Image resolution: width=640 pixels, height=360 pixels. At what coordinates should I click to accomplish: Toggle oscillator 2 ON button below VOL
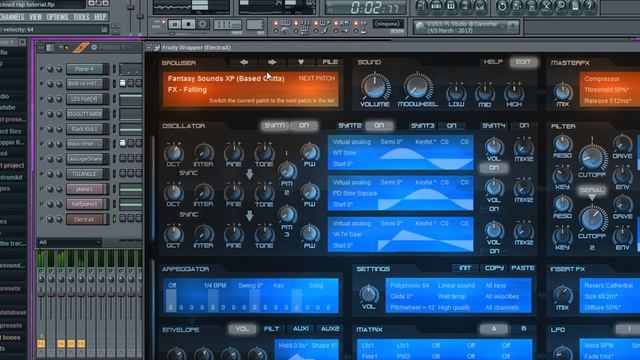[493, 209]
